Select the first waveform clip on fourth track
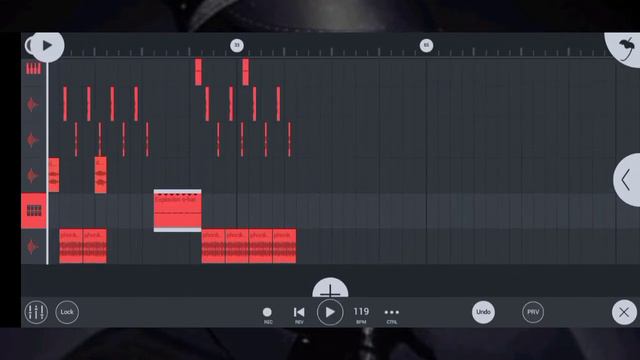Screen dimensions: 640x360 tap(54, 175)
